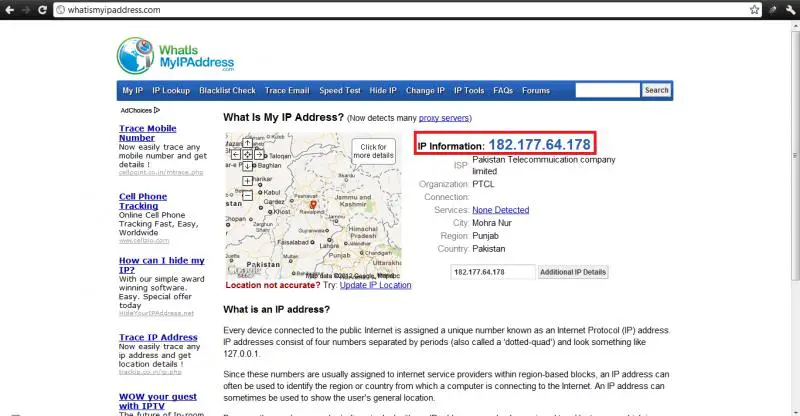The image size is (800, 416).
Task: Click the WhatIsMyIPAddress globe logo
Action: [x=135, y=56]
